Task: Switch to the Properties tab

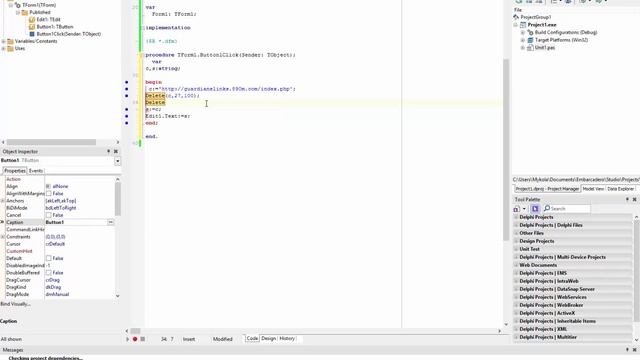Action: click(x=15, y=171)
